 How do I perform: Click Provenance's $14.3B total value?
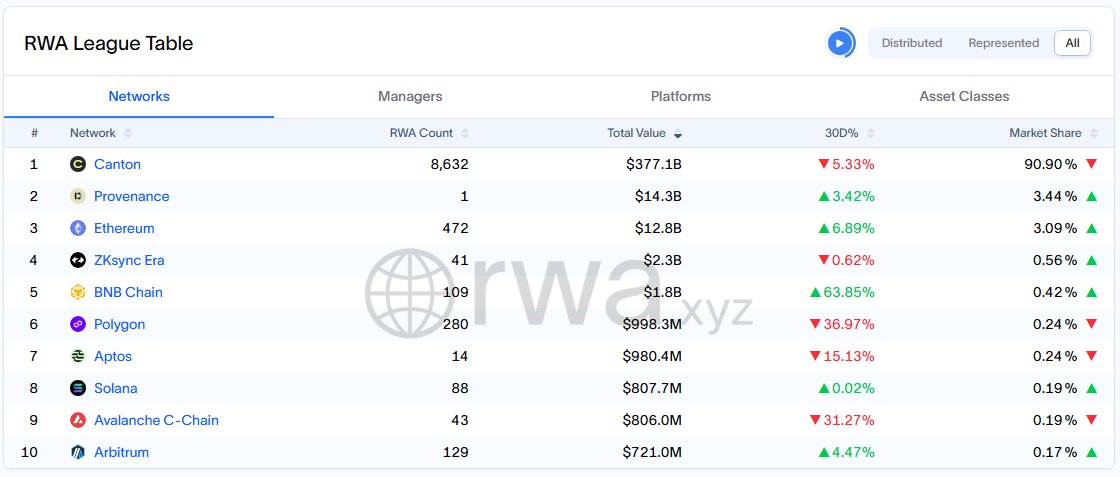coord(658,196)
